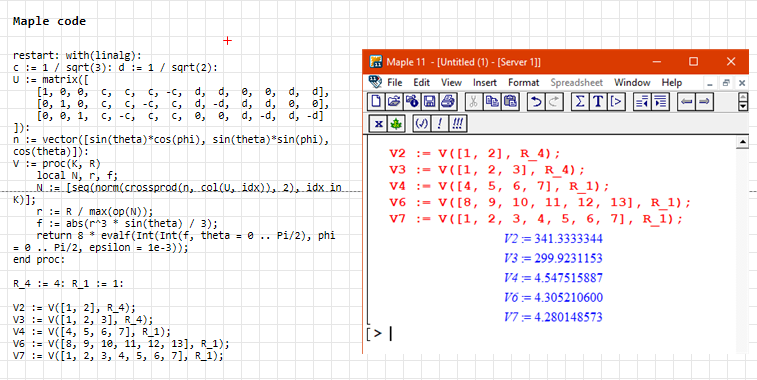
Task: Execute entire worksheet with triple exclamation icon
Action: [x=457, y=124]
